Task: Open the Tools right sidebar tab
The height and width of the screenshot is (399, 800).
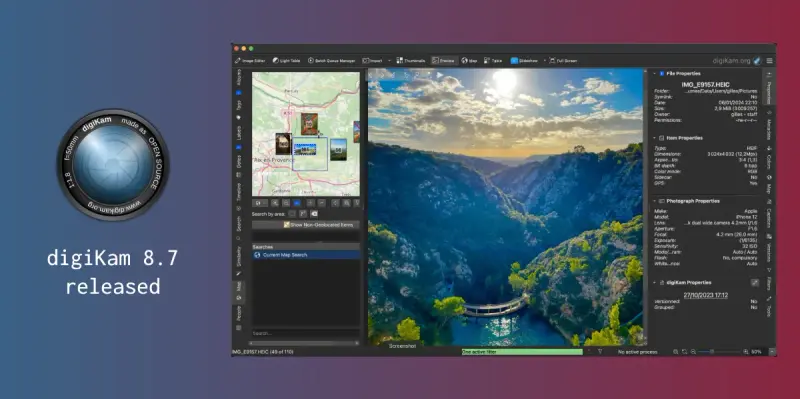Action: 769,307
